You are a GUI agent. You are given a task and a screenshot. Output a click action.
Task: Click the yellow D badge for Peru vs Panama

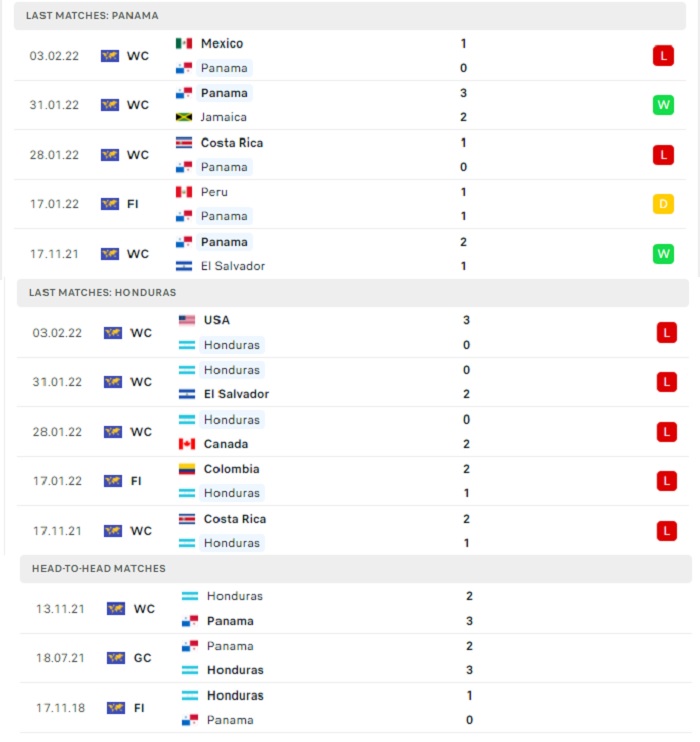click(x=663, y=204)
